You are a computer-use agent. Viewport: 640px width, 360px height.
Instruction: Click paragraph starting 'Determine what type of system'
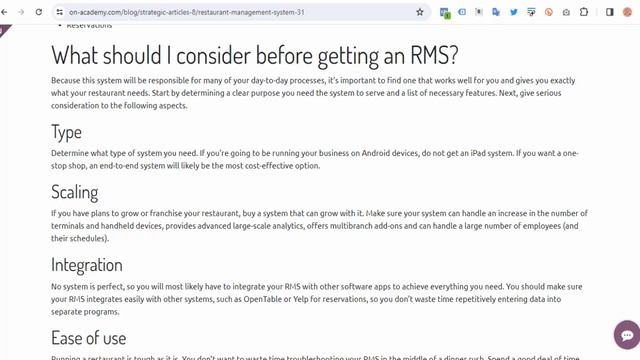coord(315,160)
